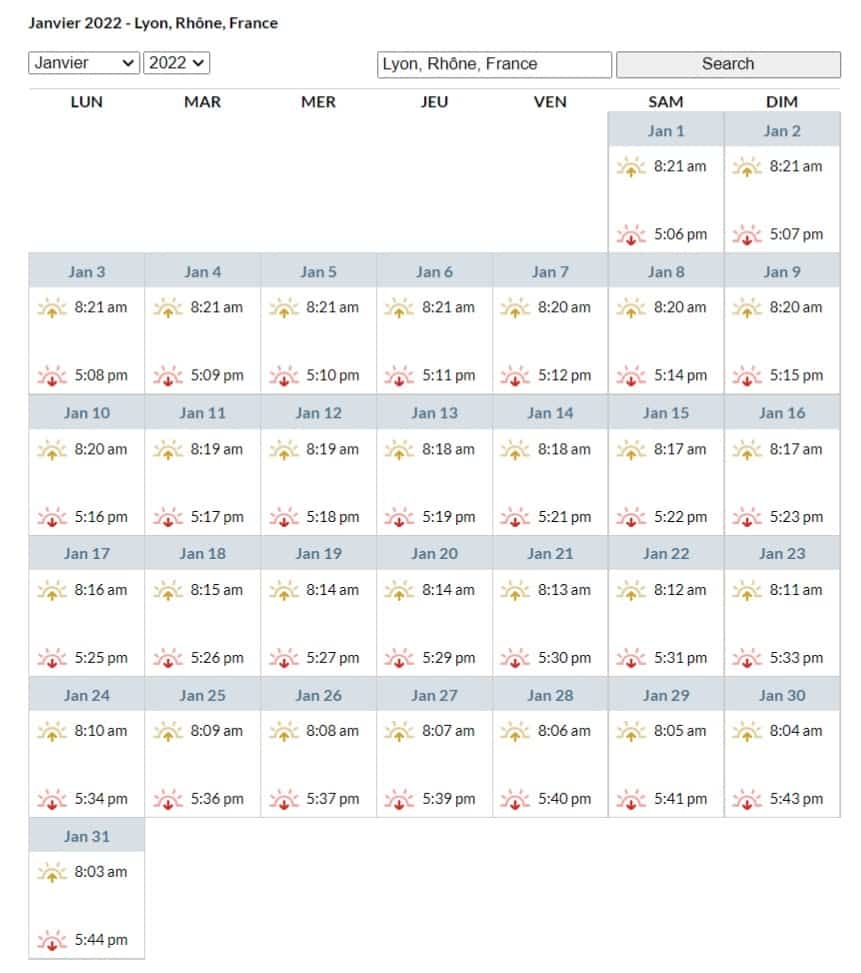This screenshot has height=973, width=861.
Task: Select the Jan 24 date header
Action: pos(87,695)
